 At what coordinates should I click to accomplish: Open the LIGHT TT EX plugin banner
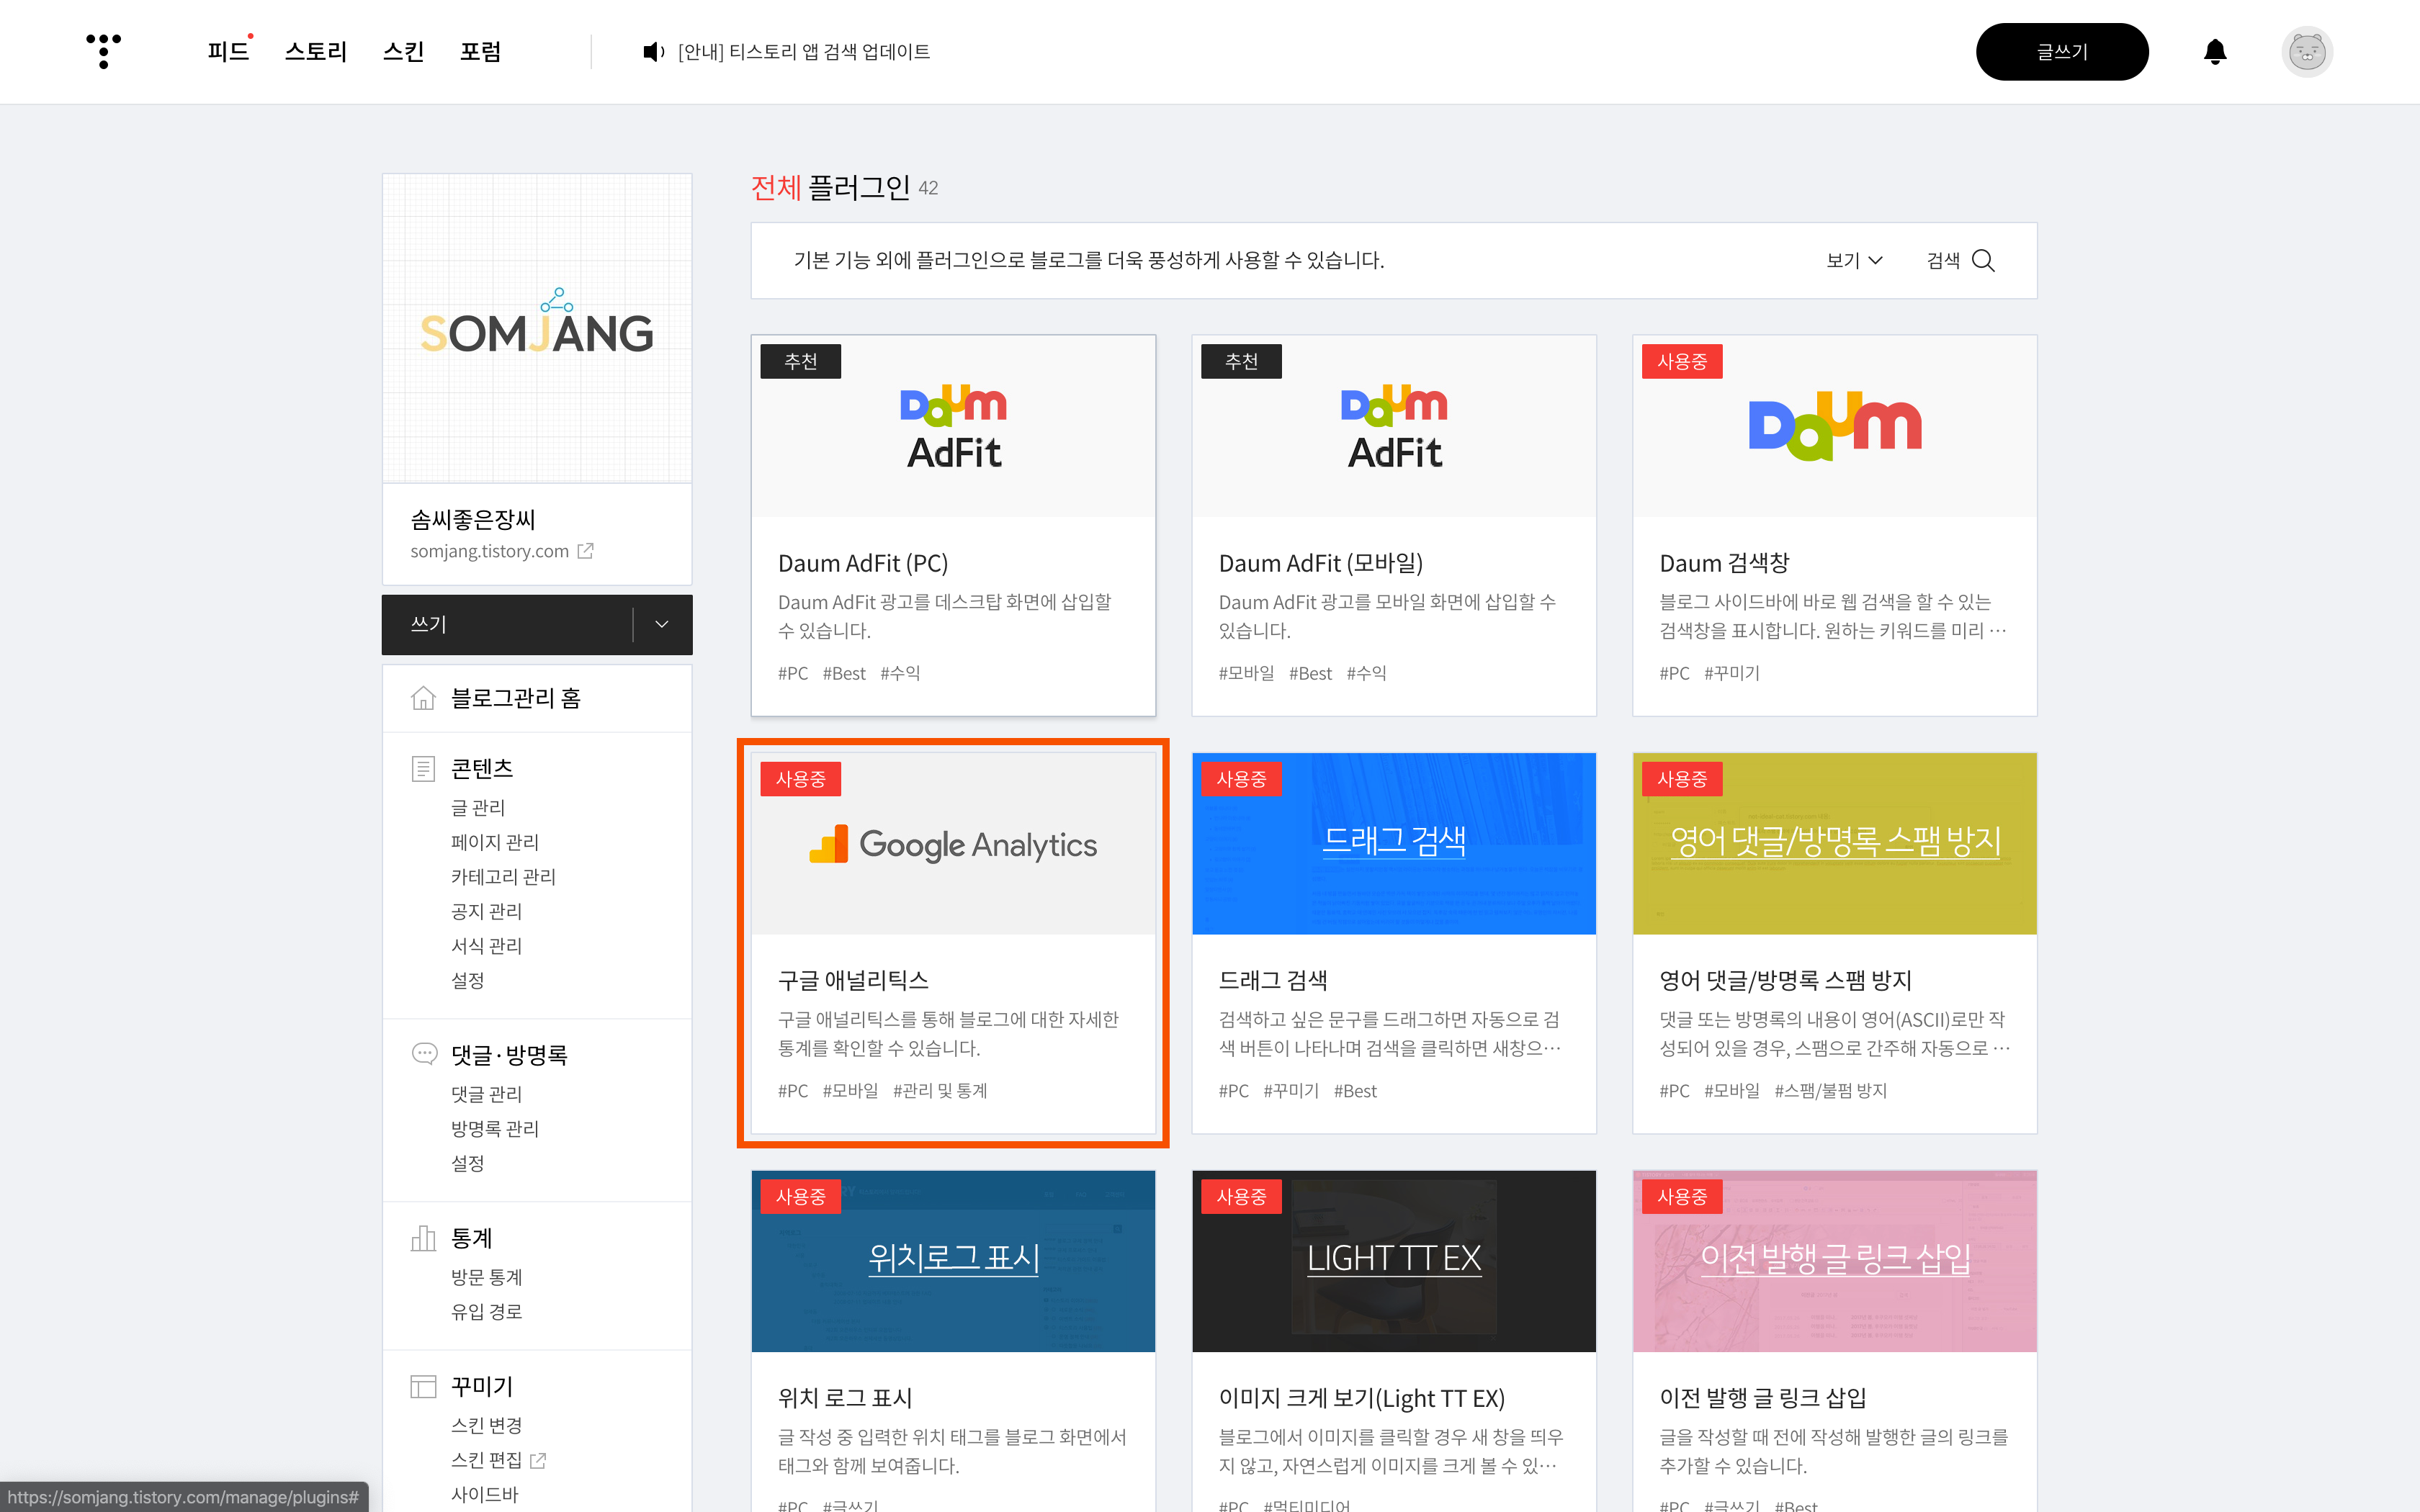[x=1394, y=1261]
